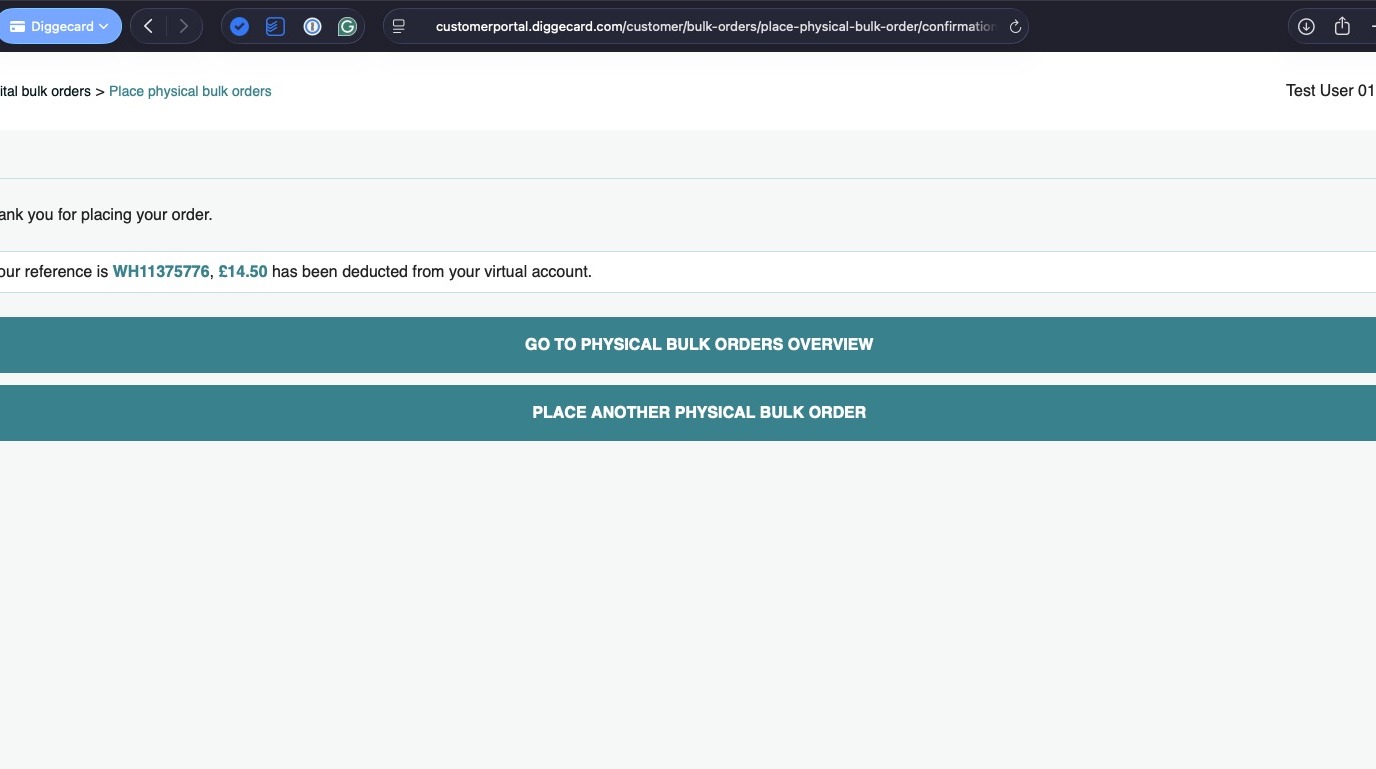The image size is (1376, 769).
Task: Open the Grammarly extension icon
Action: point(347,27)
